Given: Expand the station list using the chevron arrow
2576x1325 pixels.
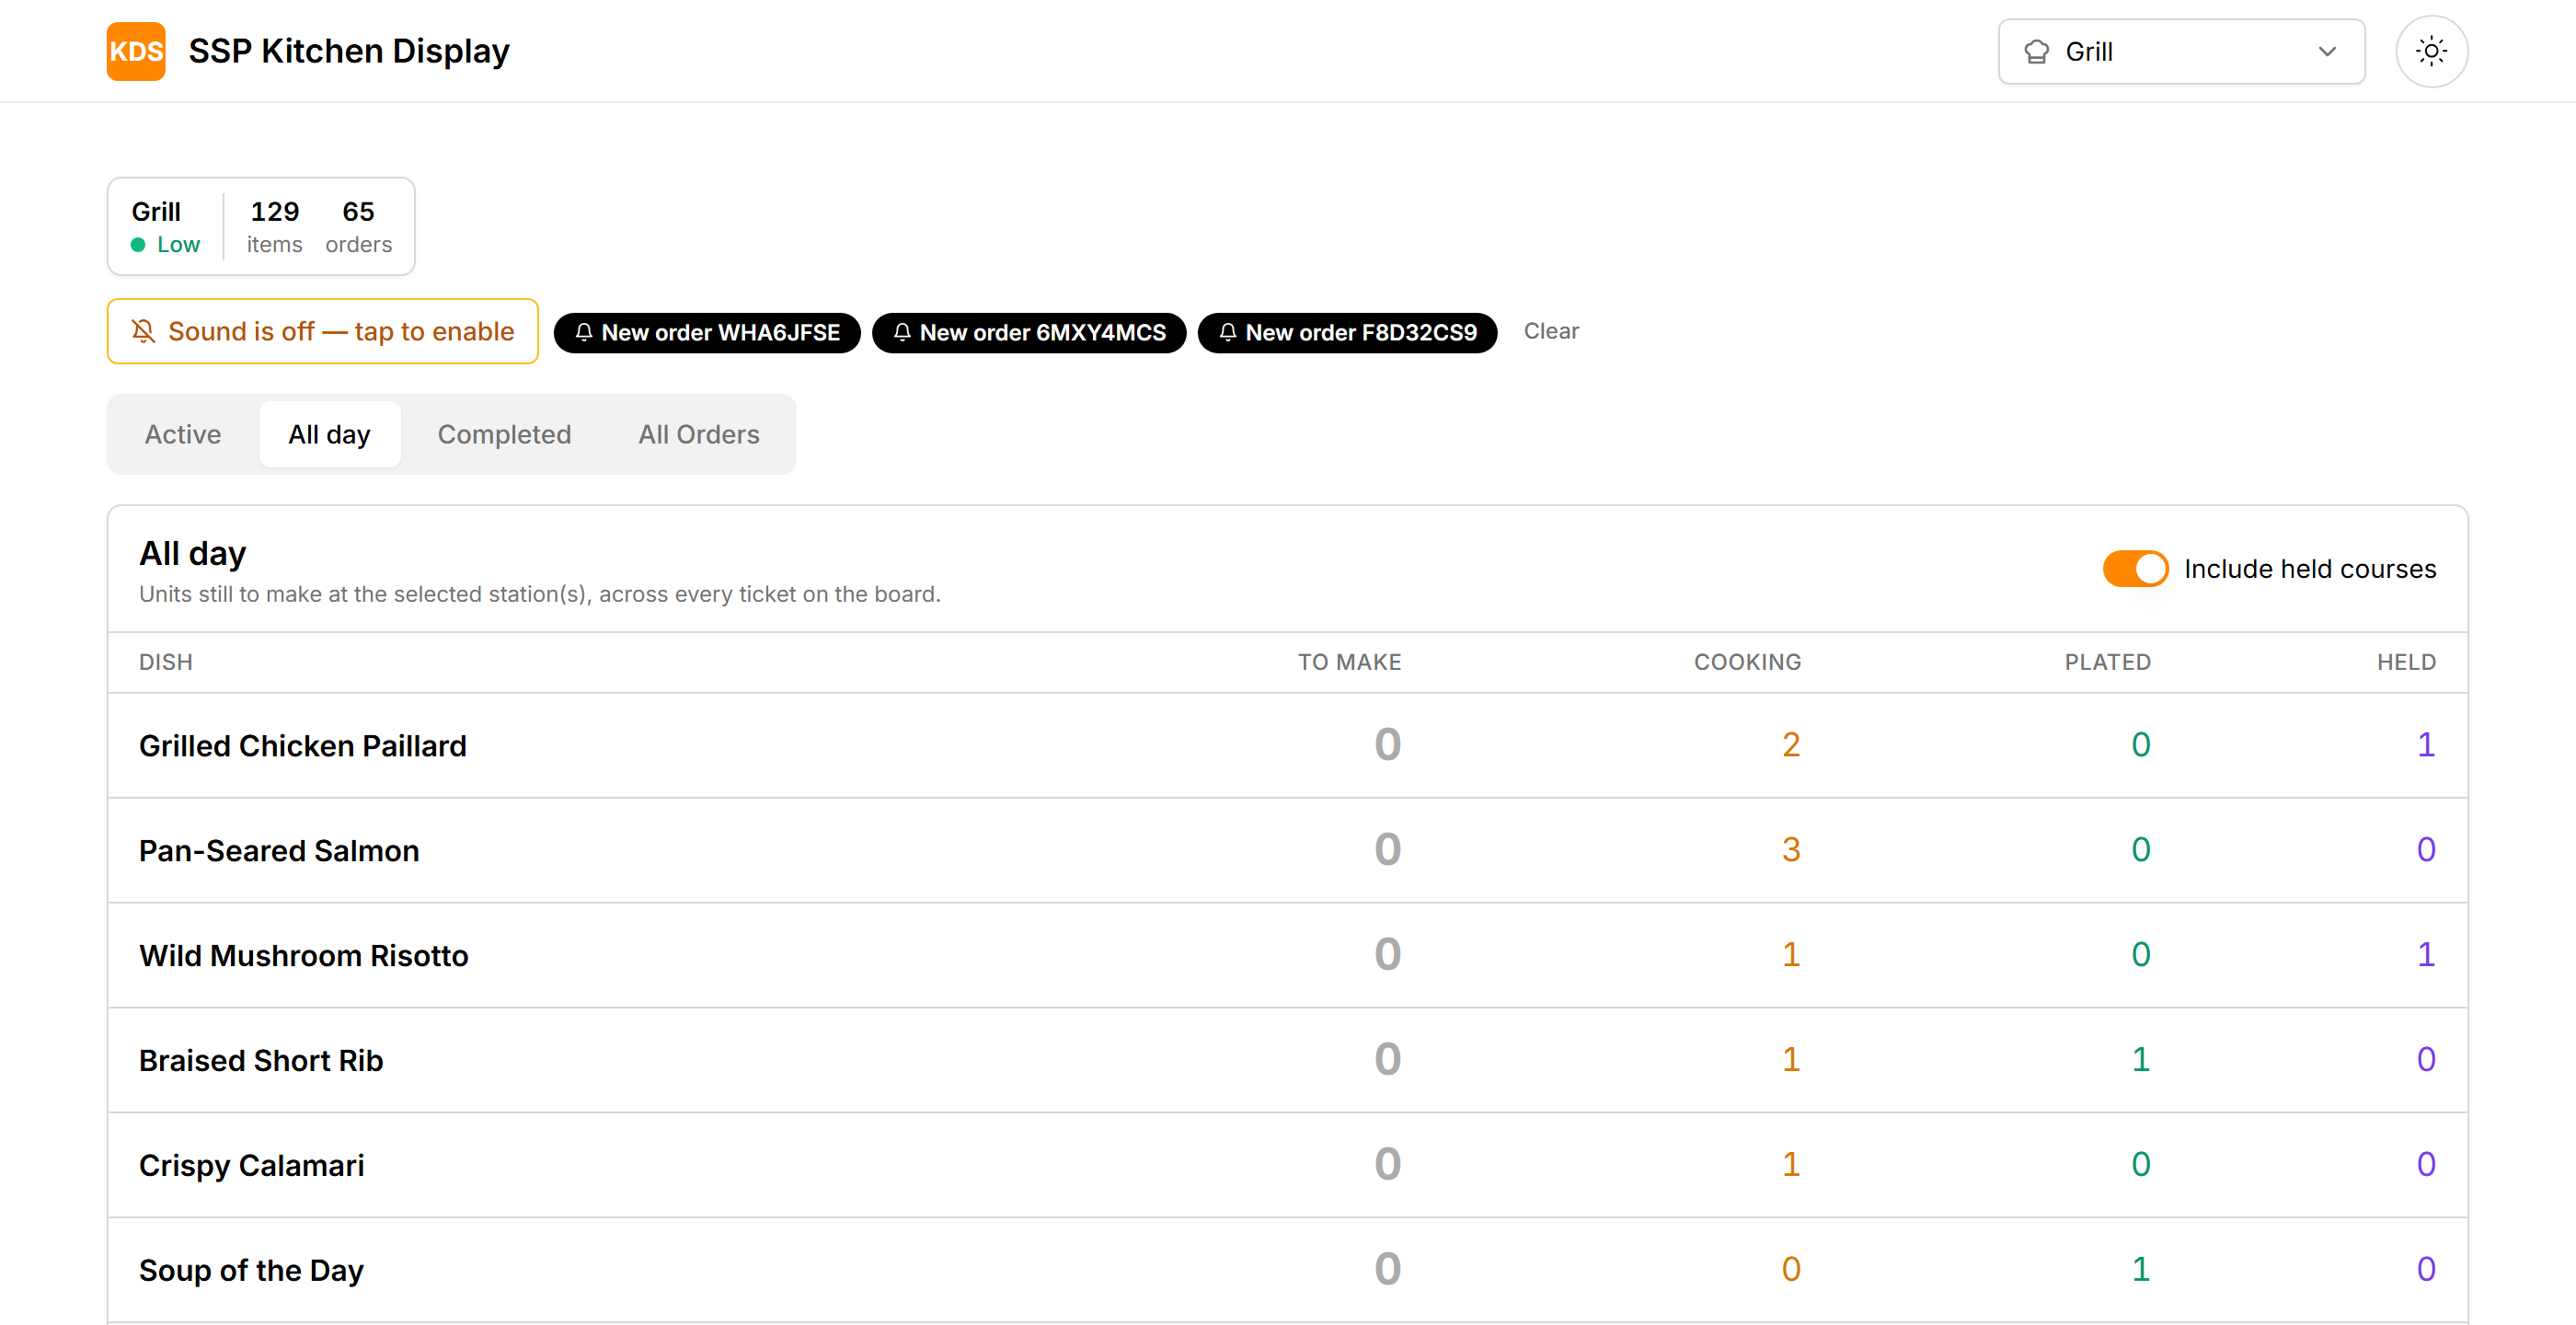Looking at the screenshot, I should tap(2327, 52).
